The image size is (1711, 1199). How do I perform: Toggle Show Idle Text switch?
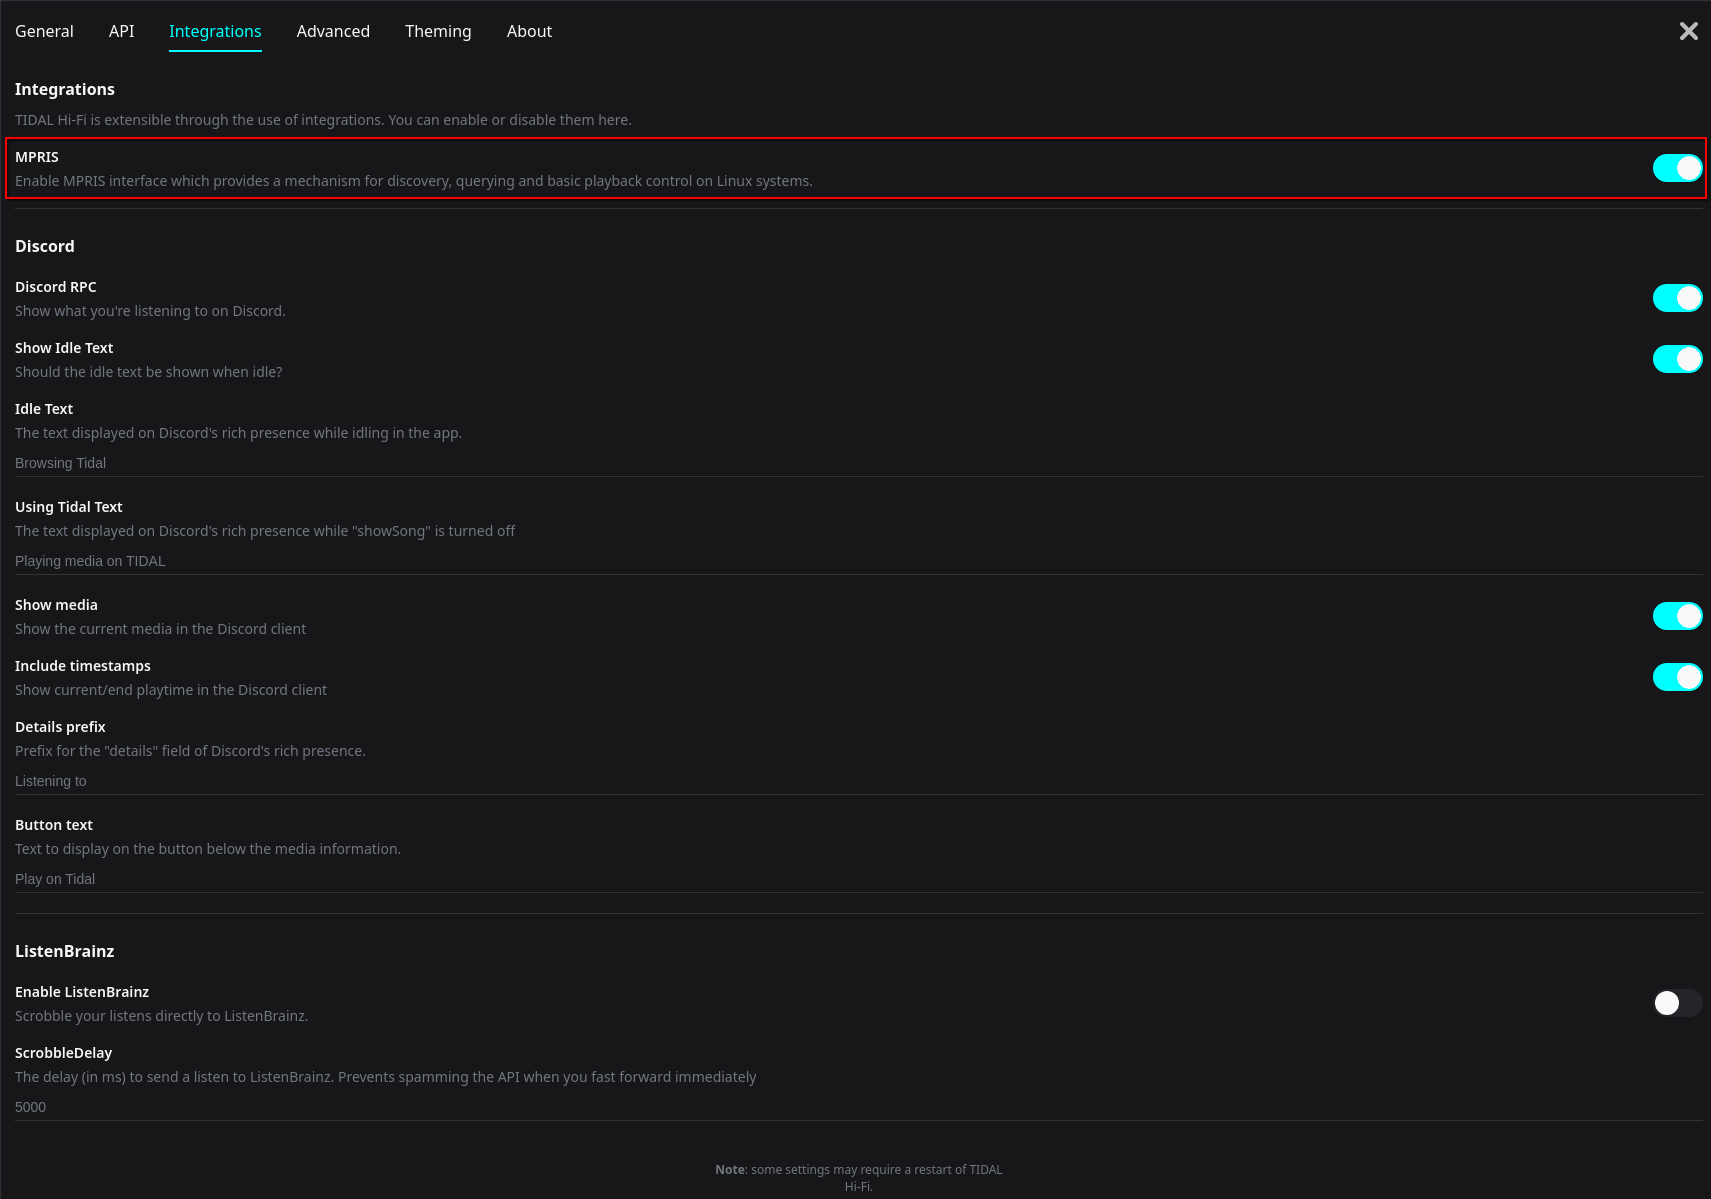click(1677, 359)
